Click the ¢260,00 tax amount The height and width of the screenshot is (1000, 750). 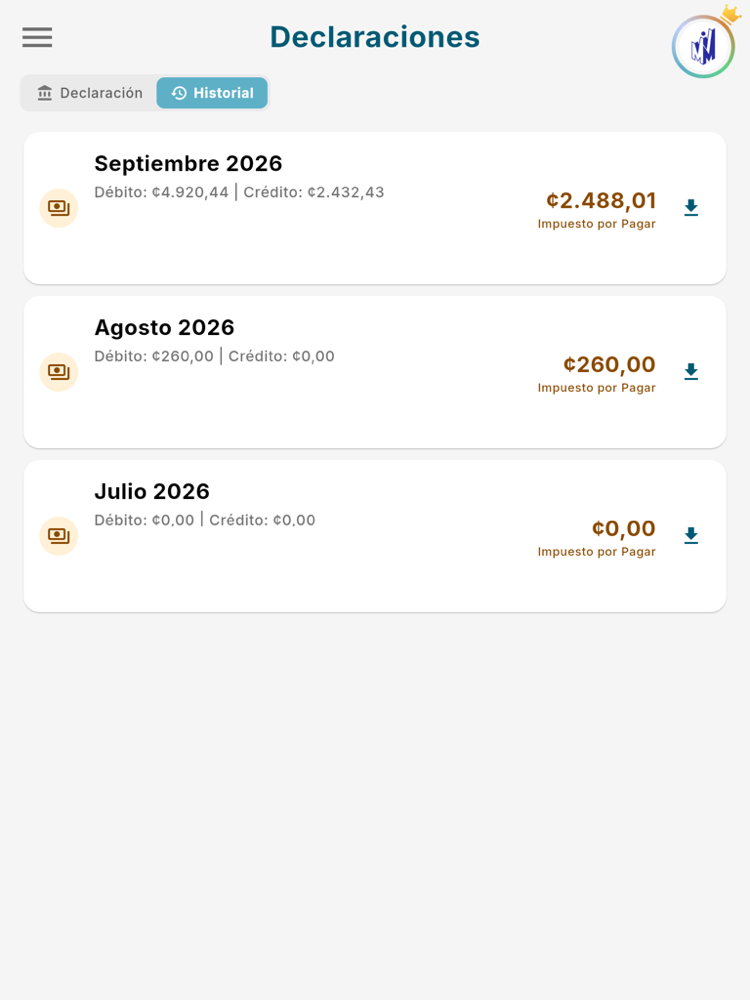tap(609, 365)
